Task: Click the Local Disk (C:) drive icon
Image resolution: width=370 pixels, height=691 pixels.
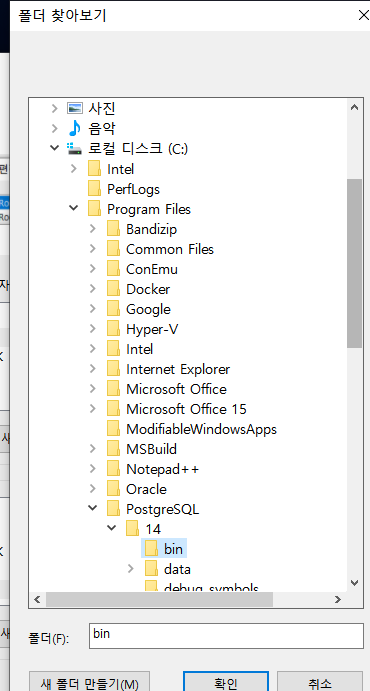Action: pyautogui.click(x=74, y=149)
